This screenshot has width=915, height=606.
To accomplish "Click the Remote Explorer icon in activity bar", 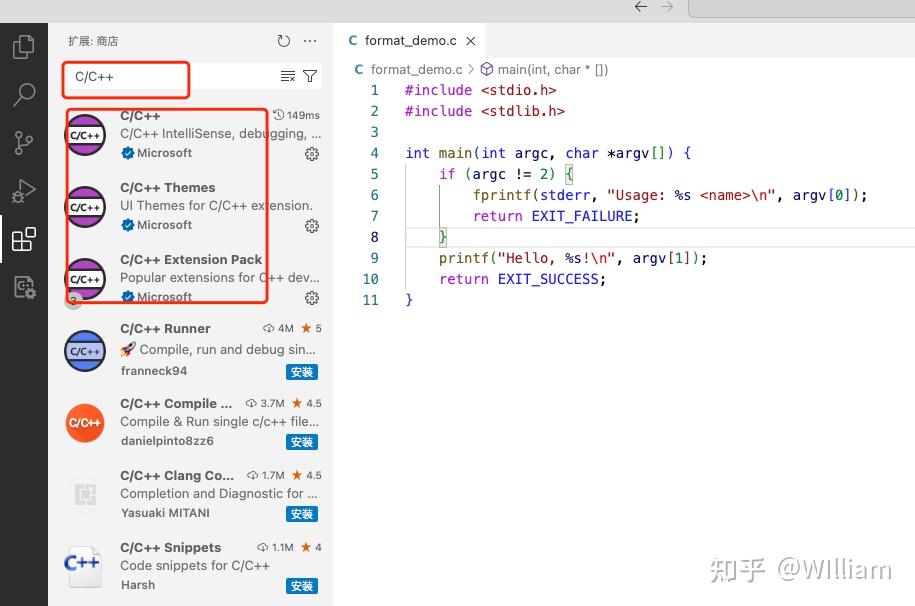I will pos(24,287).
